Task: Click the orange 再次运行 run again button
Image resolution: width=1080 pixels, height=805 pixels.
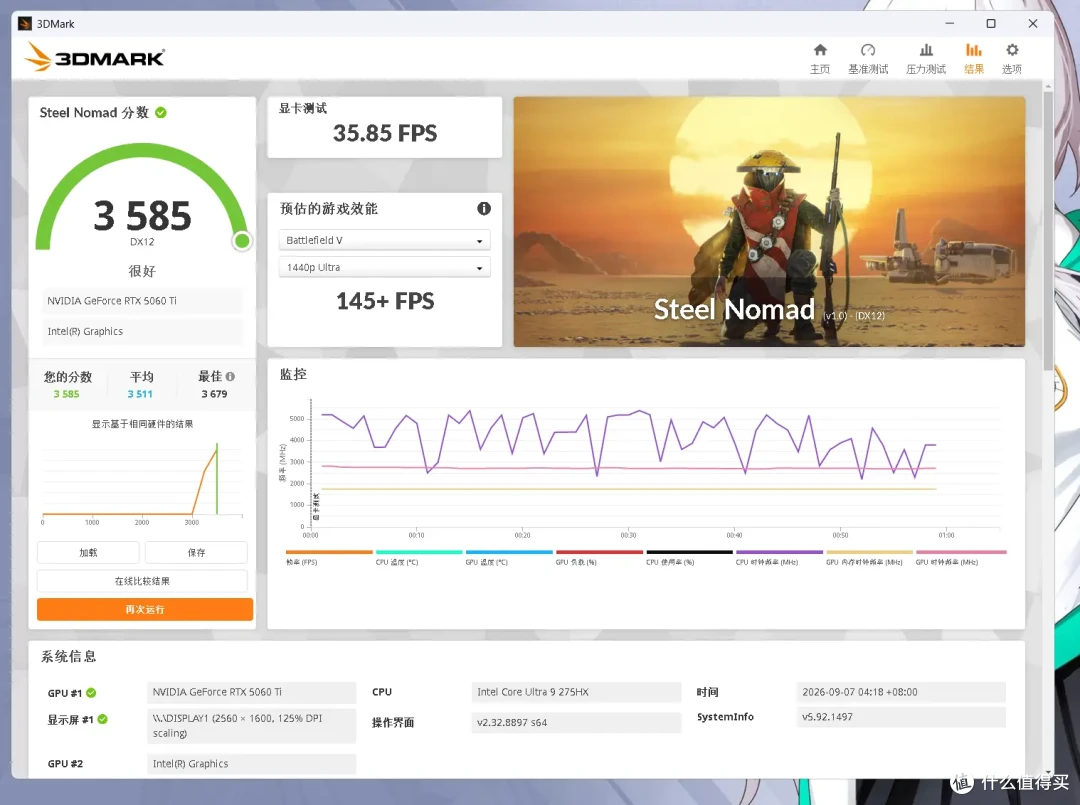Action: coord(145,609)
